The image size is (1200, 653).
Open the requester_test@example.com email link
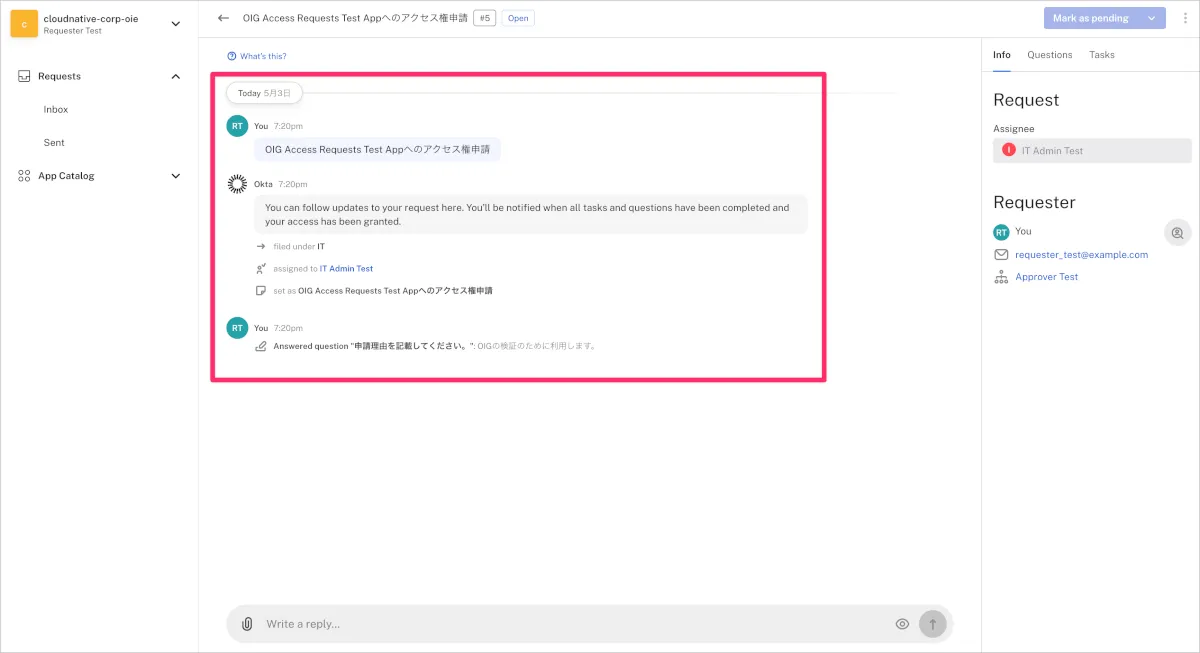tap(1081, 255)
